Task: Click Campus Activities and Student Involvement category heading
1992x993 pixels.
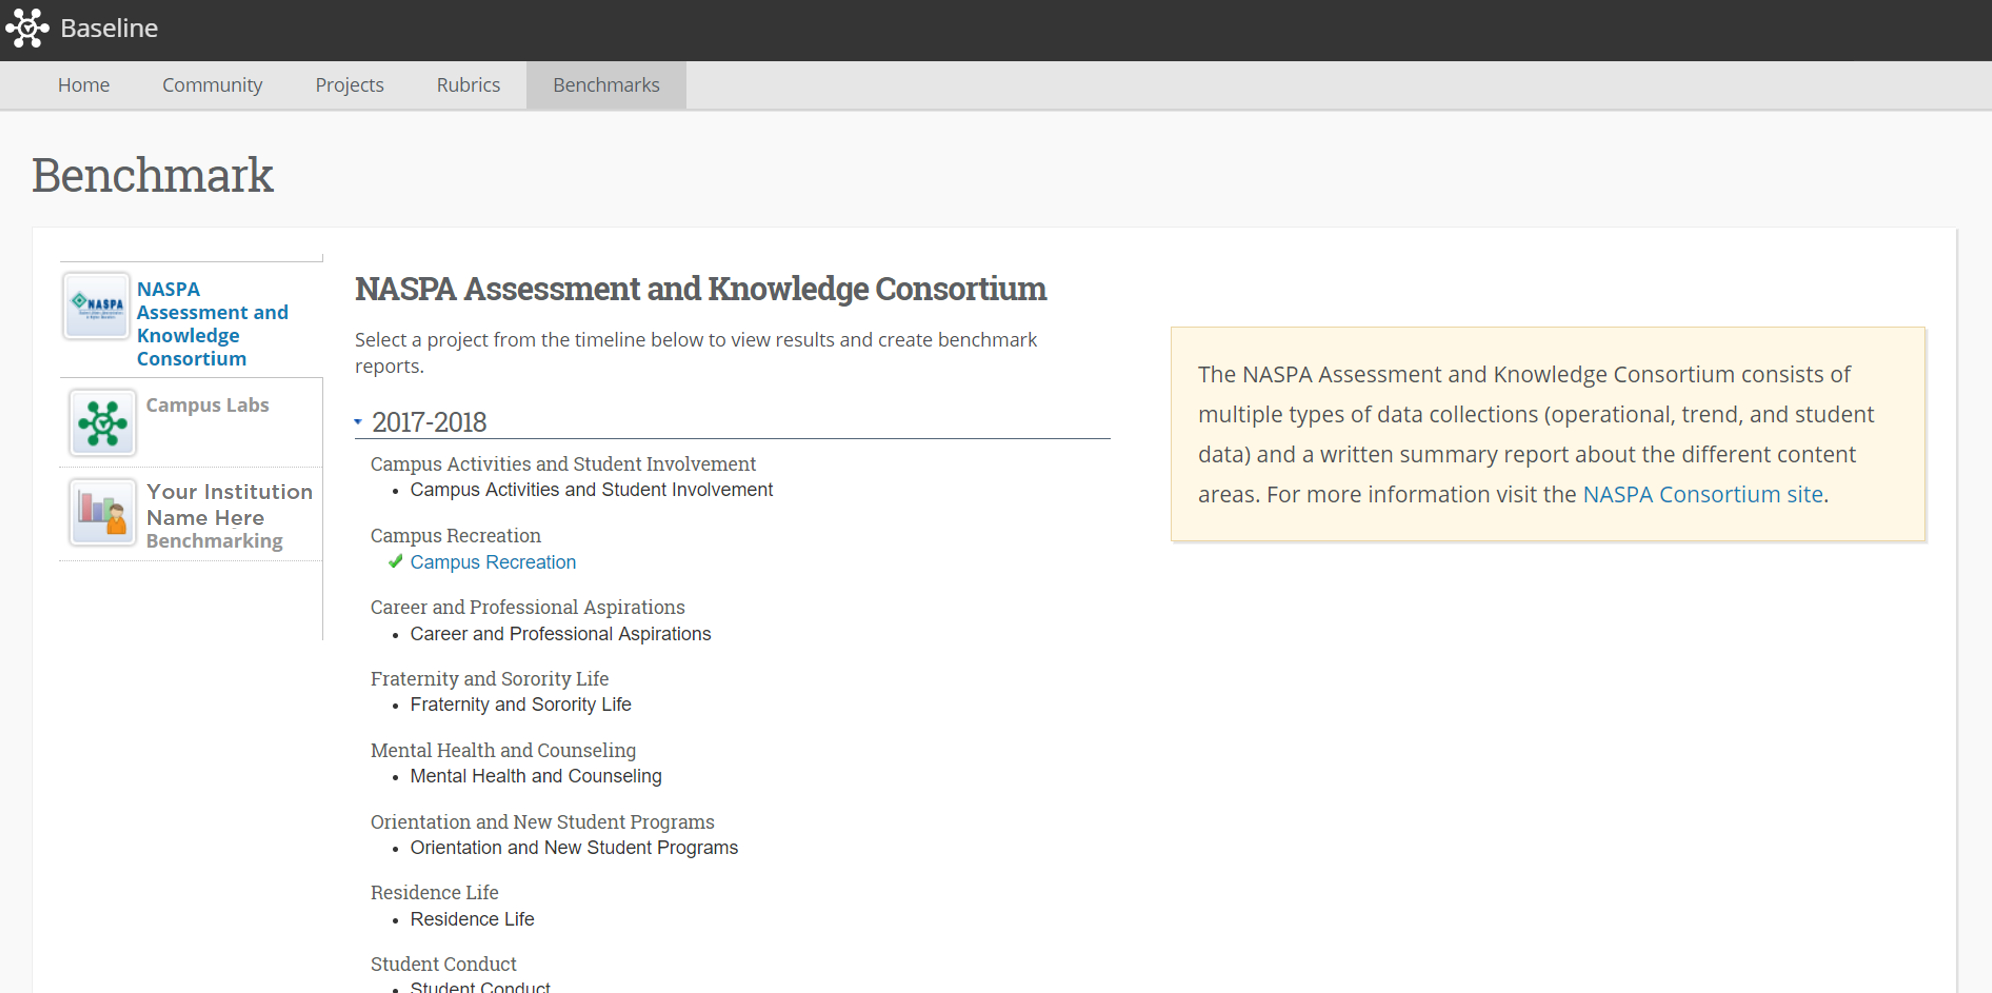Action: tap(563, 464)
